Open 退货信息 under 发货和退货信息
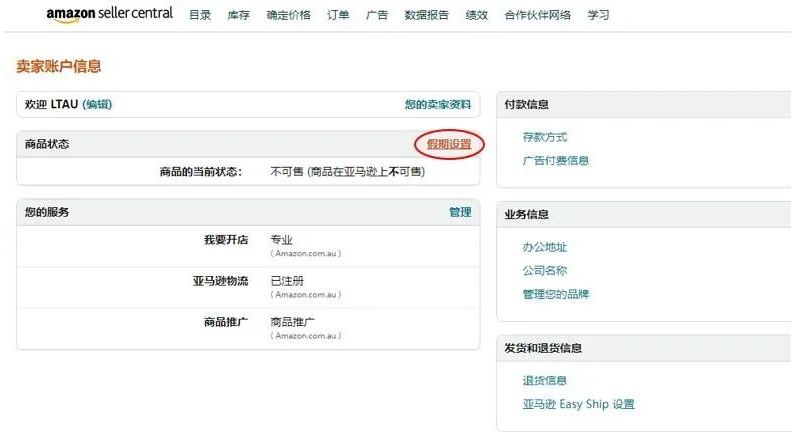The image size is (795, 441). click(545, 380)
